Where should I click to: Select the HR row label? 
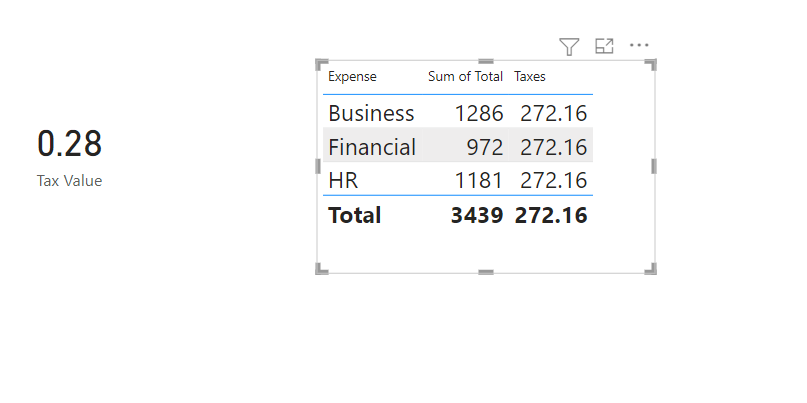tap(343, 181)
